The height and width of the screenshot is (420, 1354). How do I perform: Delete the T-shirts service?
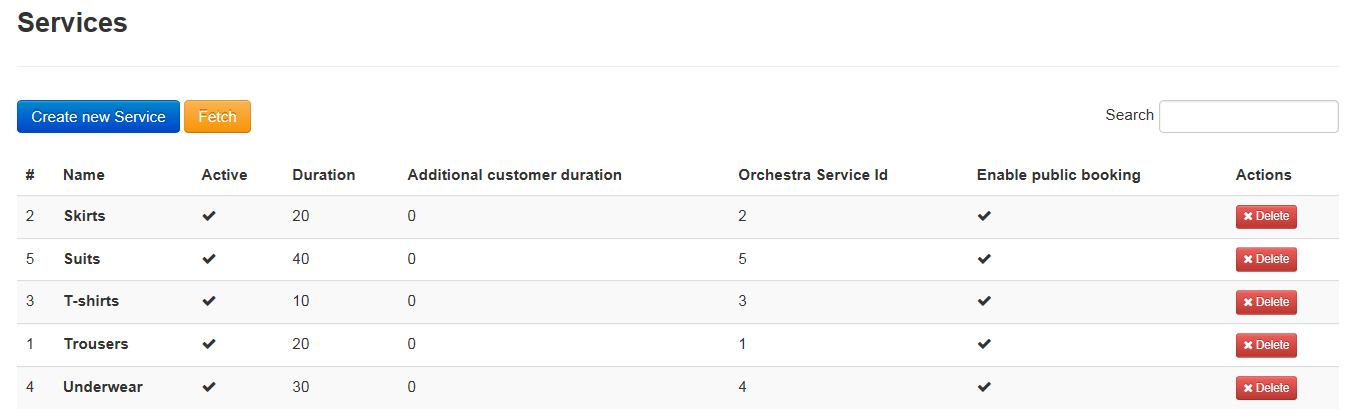pyautogui.click(x=1266, y=302)
